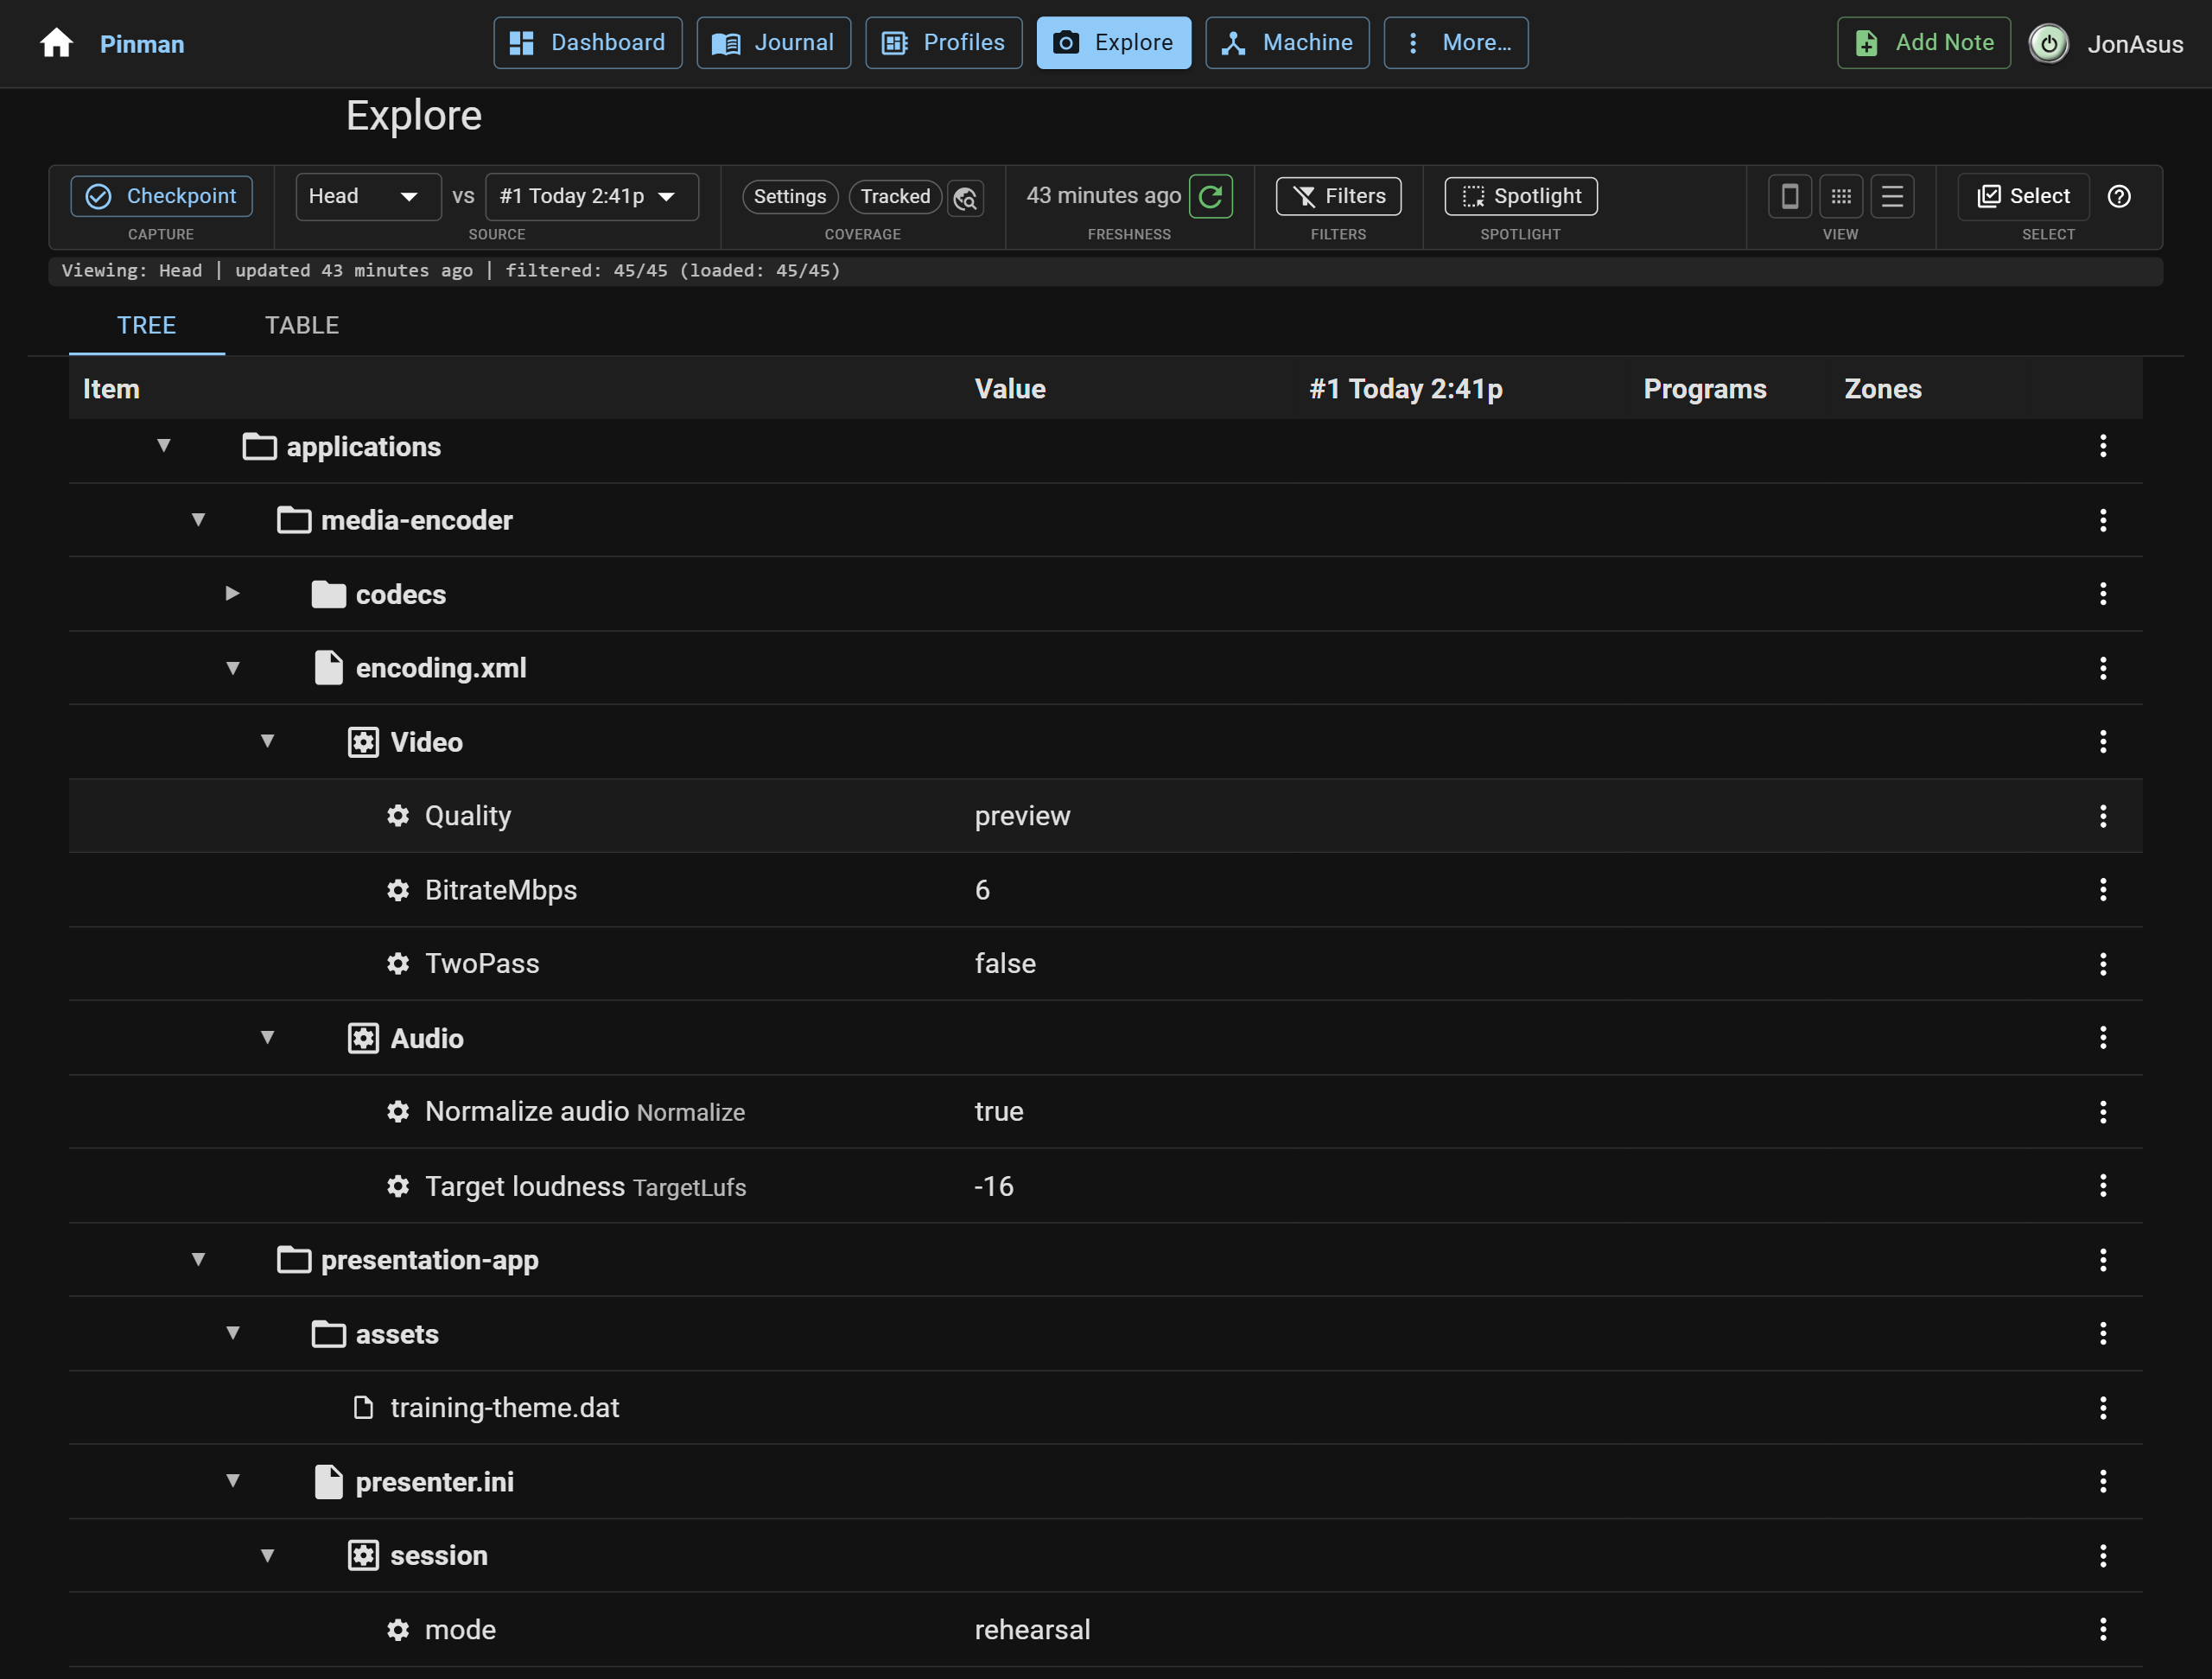Switch to the grid density view
The image size is (2212, 1679).
click(1841, 196)
